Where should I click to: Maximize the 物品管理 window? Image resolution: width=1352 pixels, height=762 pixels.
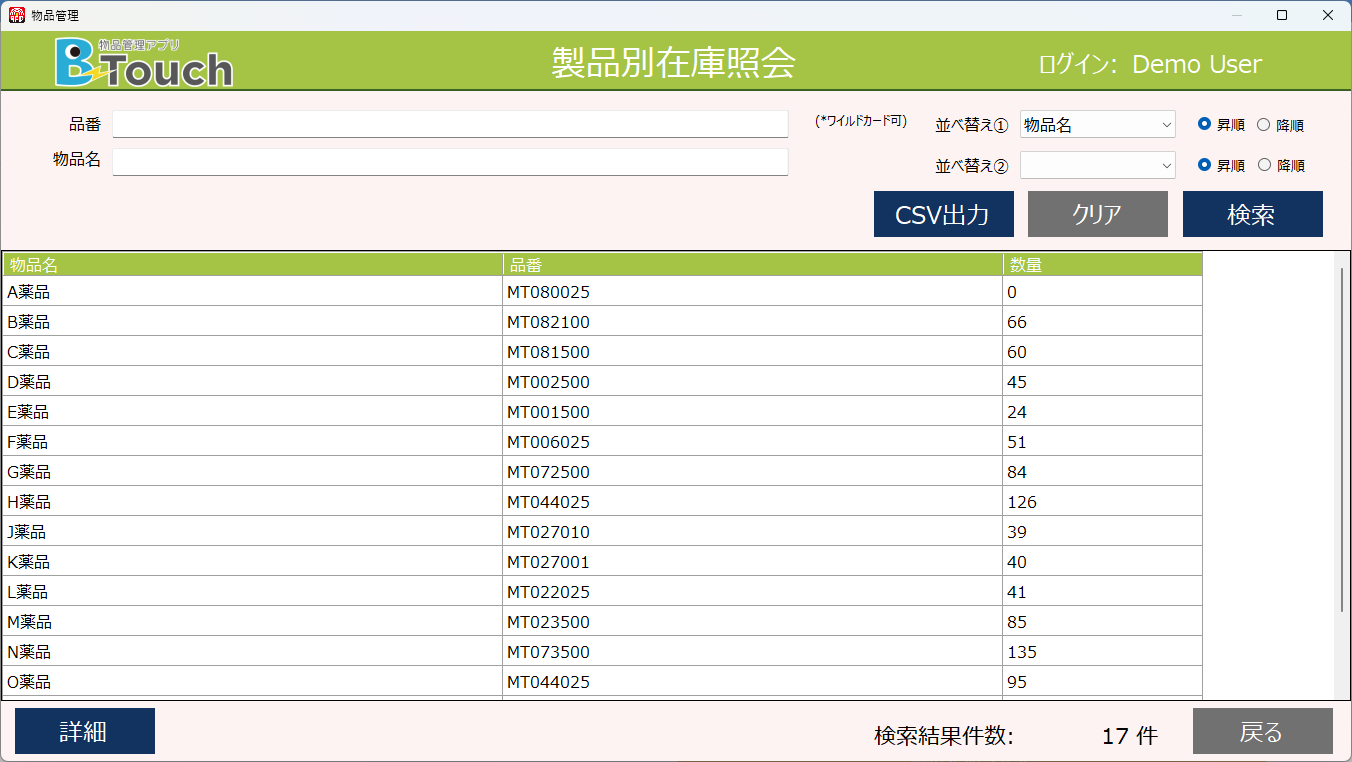[x=1282, y=15]
